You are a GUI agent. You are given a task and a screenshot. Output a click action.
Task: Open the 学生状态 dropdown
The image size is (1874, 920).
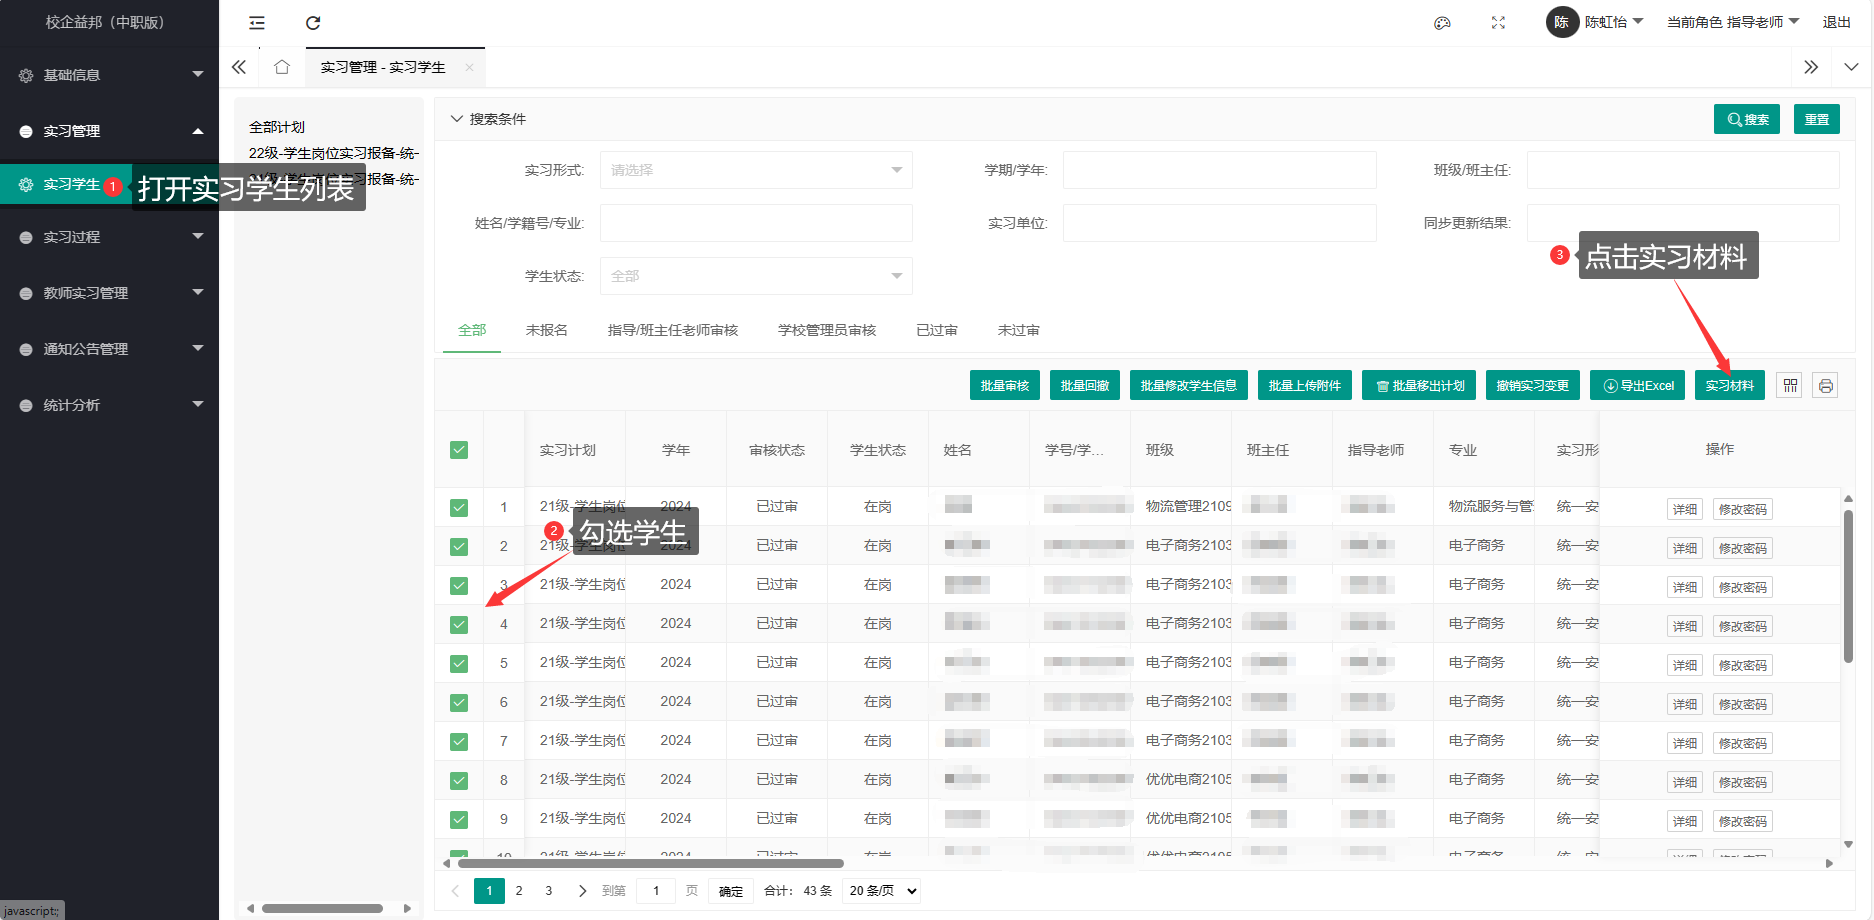pos(755,276)
